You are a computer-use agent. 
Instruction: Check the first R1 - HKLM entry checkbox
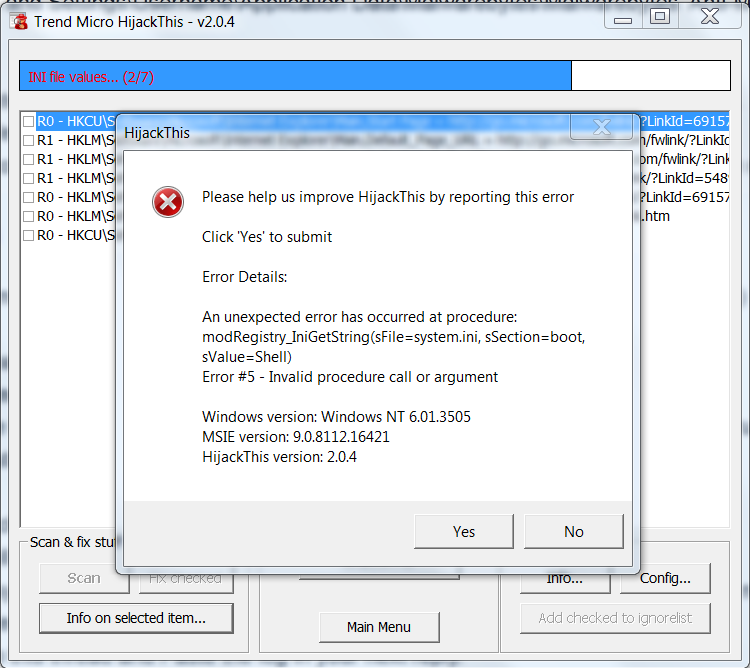(29, 140)
